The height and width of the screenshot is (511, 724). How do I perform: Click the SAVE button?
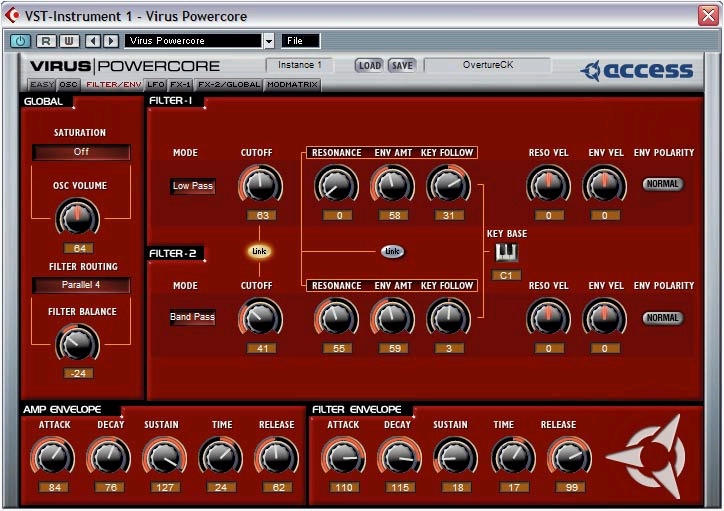[x=402, y=66]
